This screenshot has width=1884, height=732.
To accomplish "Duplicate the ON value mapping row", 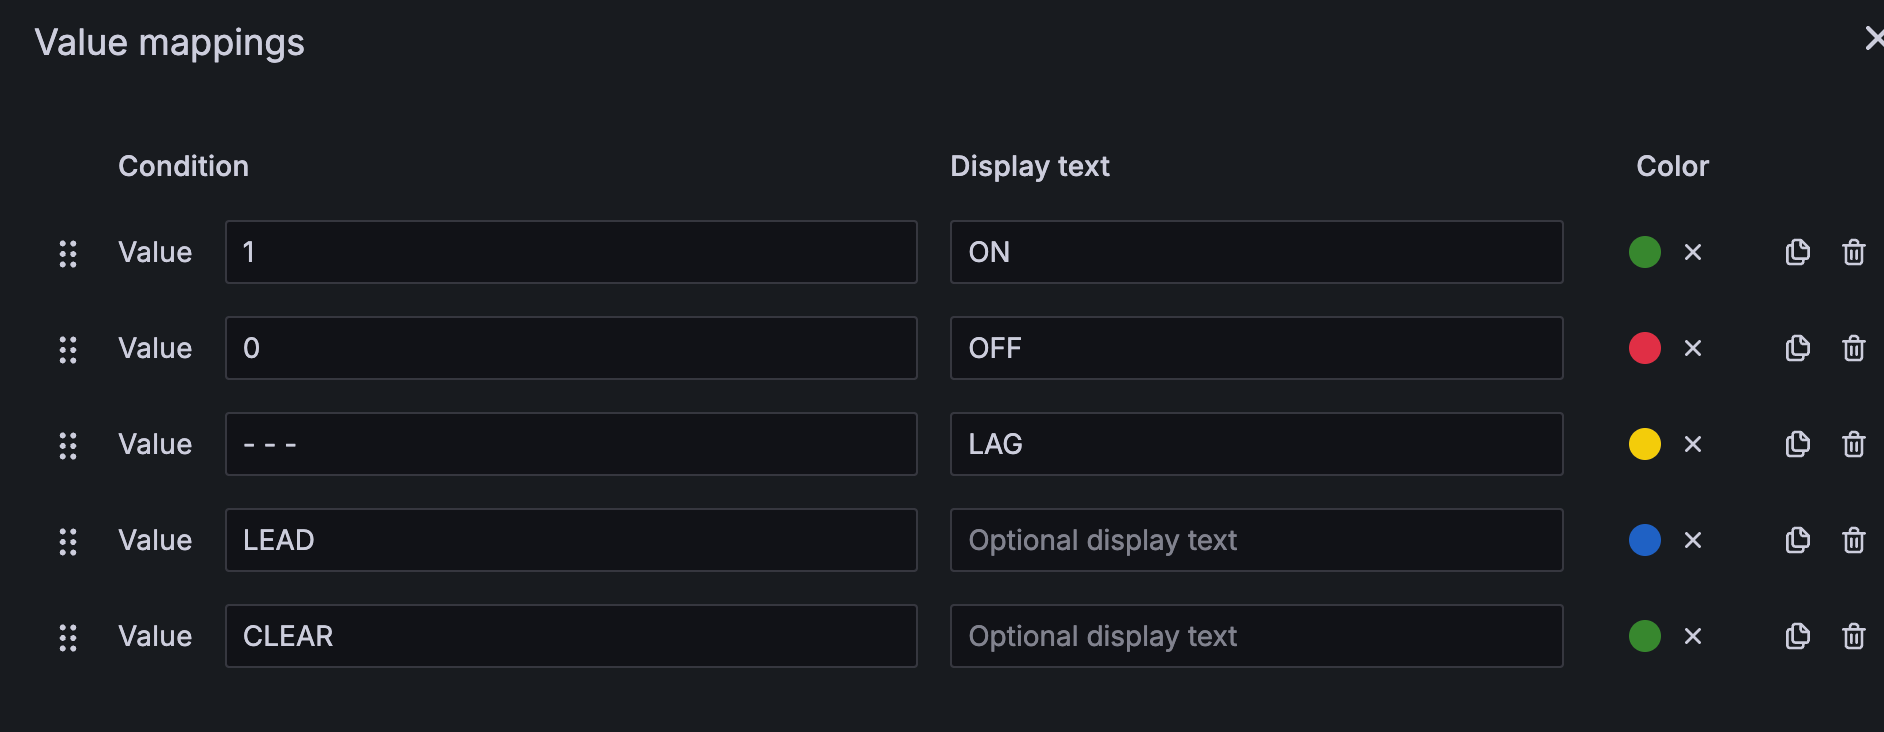I will point(1797,252).
